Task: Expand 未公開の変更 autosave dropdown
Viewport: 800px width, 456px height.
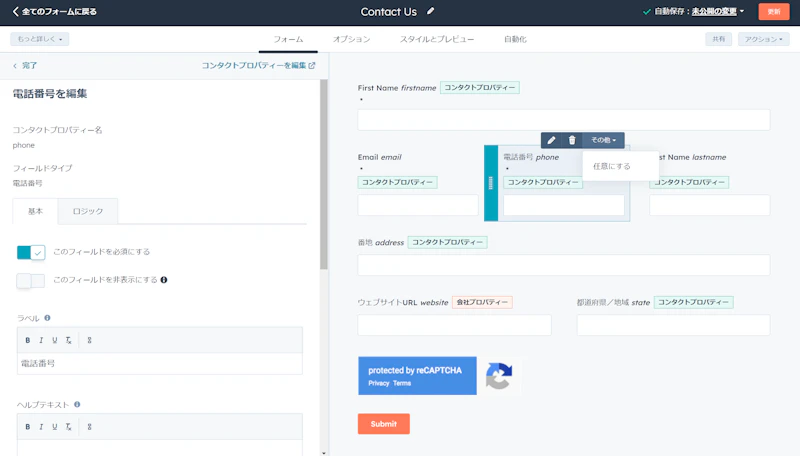Action: [717, 11]
